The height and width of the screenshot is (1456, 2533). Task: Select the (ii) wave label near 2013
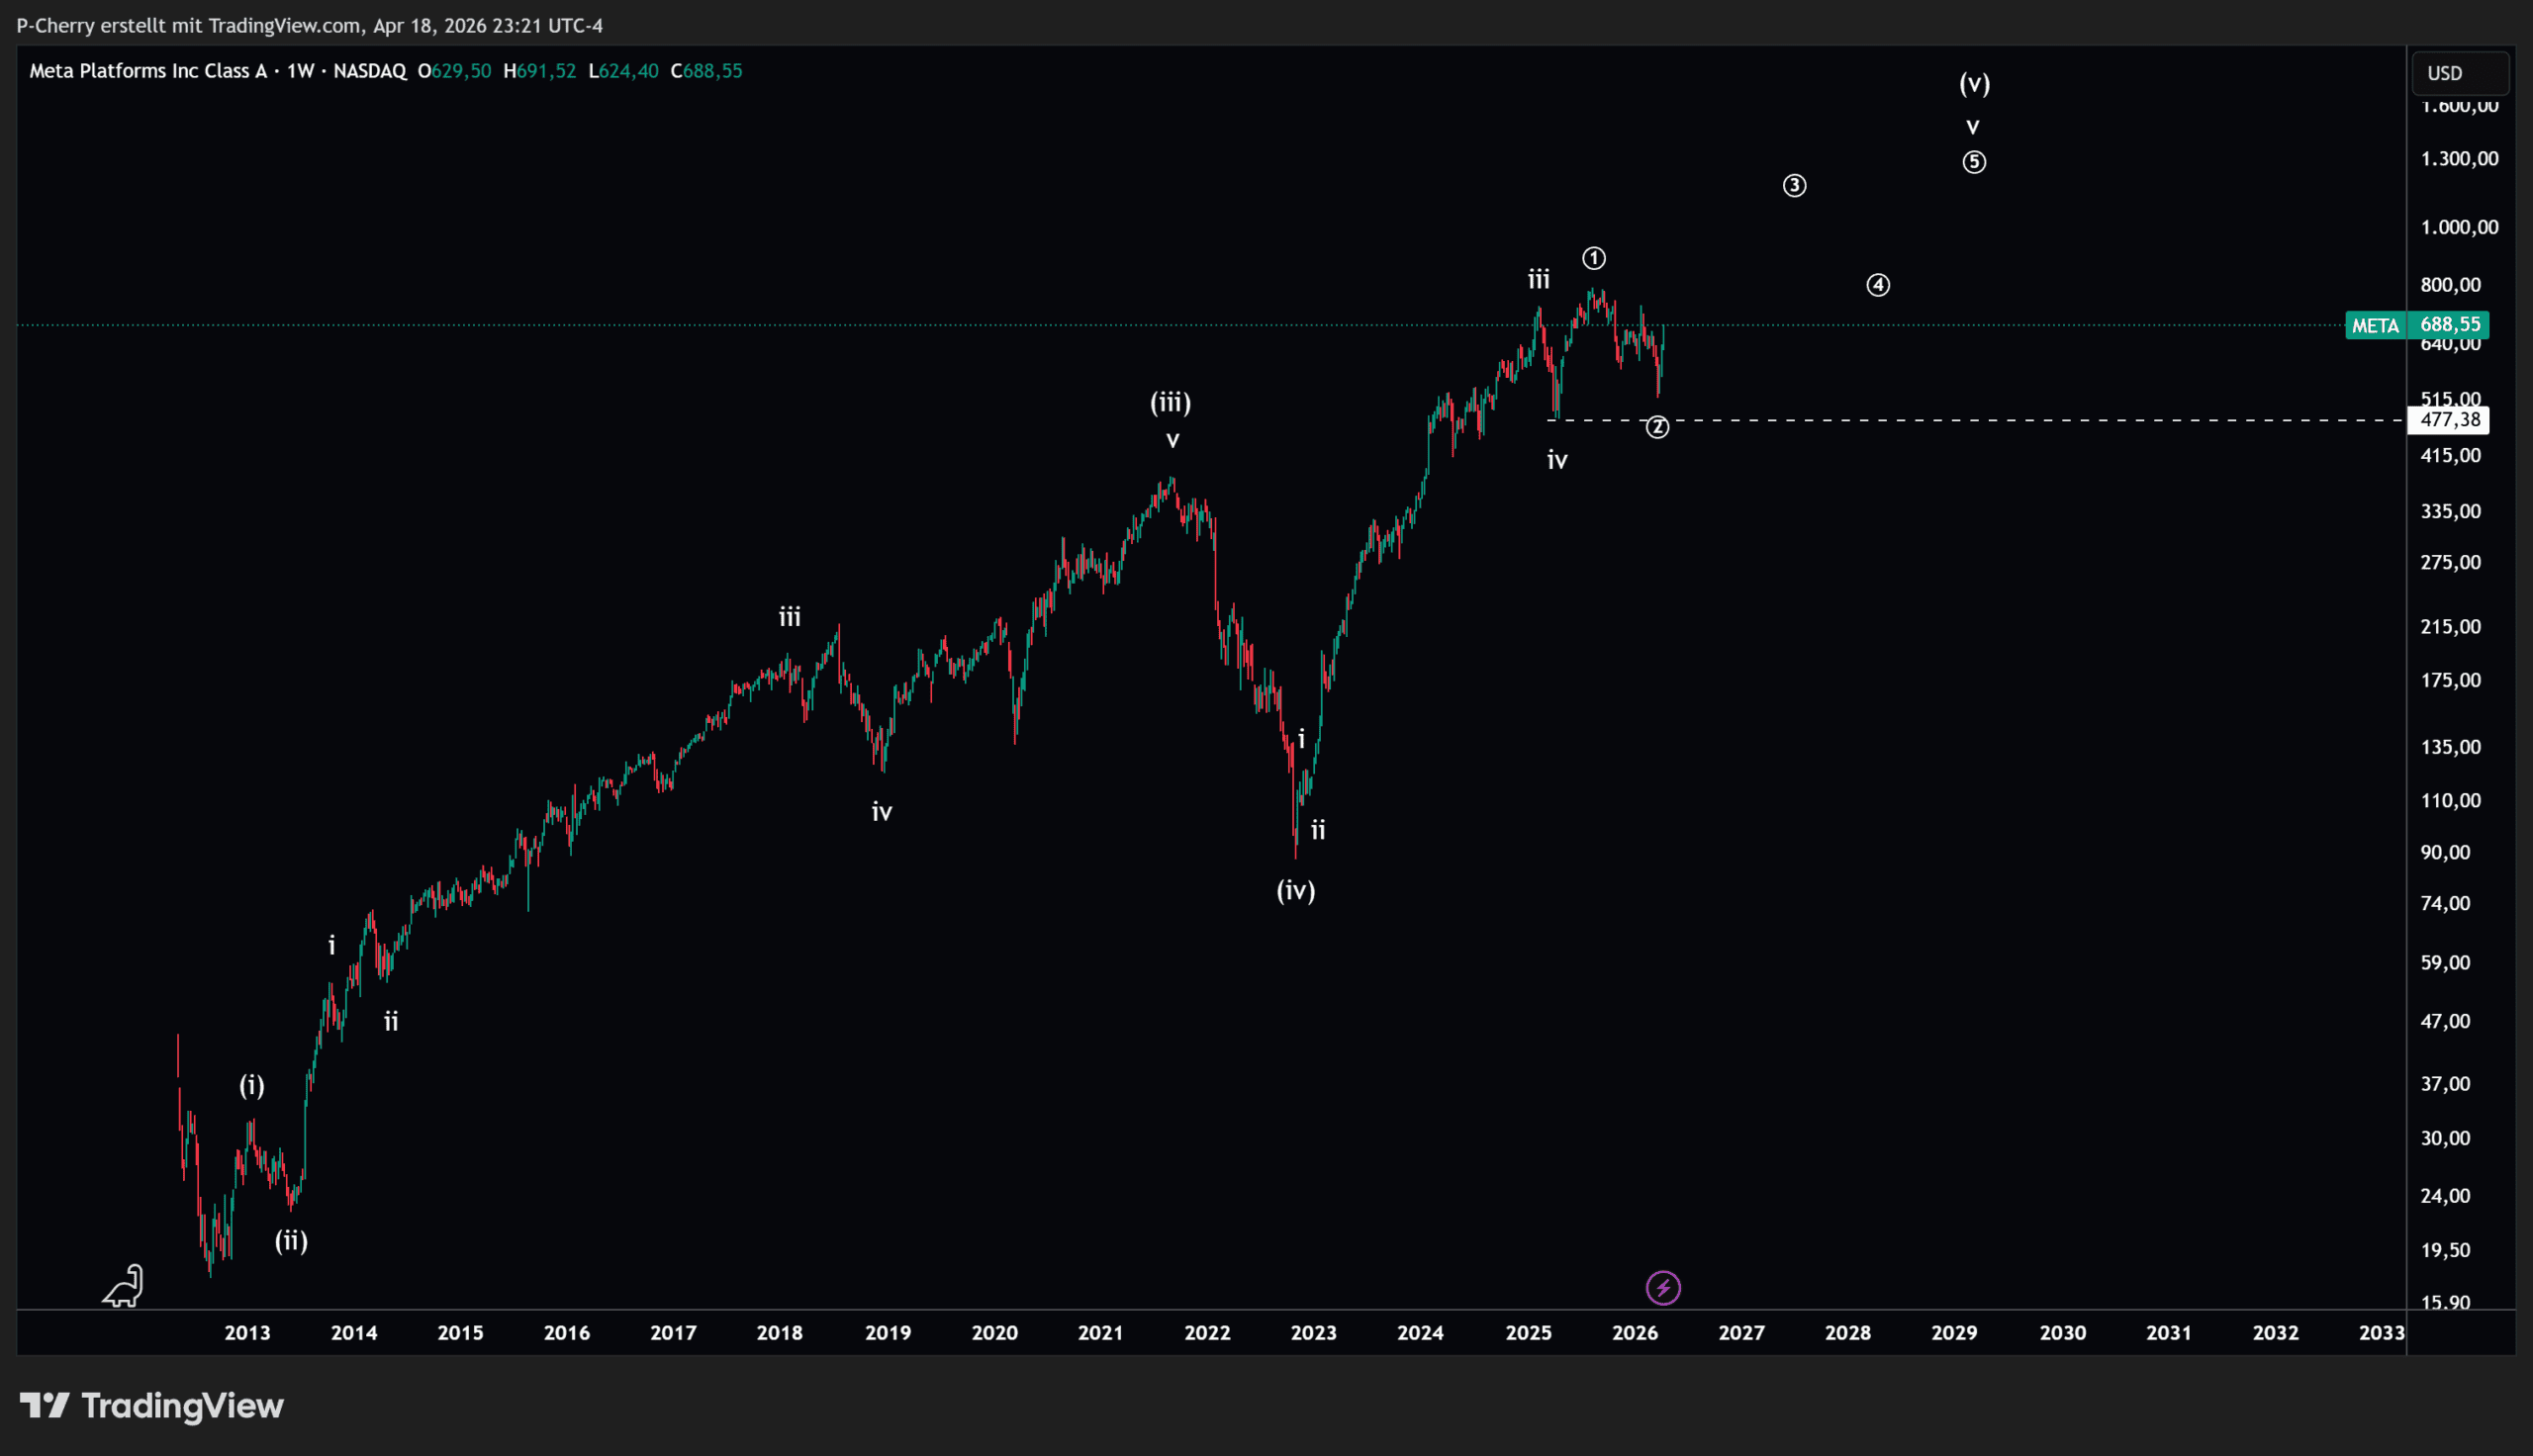(x=291, y=1241)
